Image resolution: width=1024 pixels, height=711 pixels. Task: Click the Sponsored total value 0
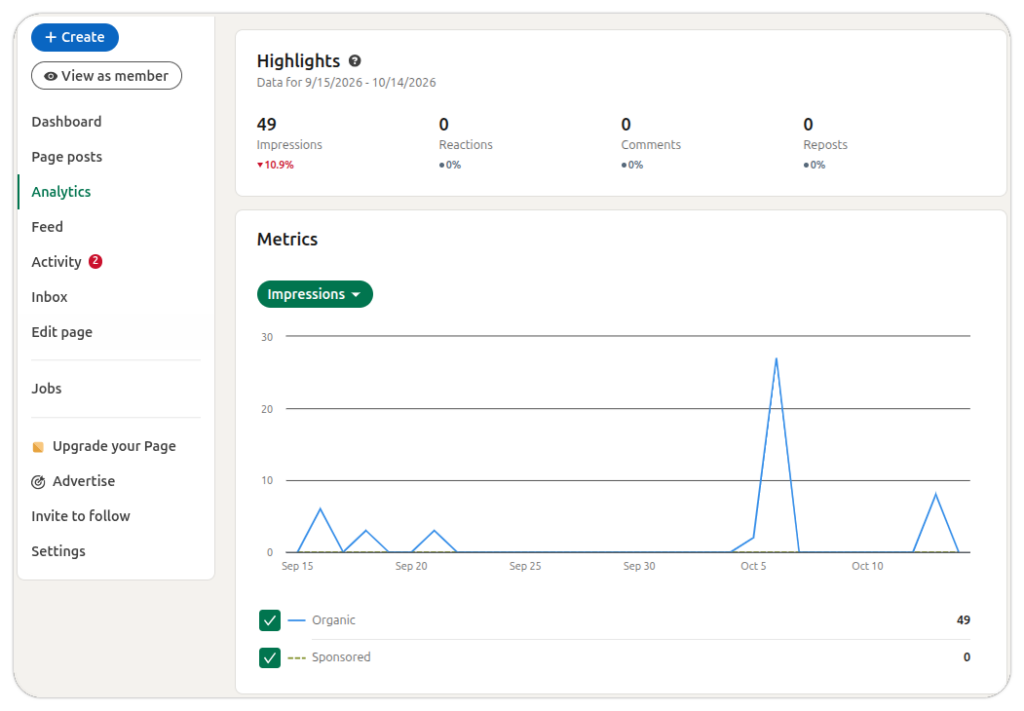pyautogui.click(x=967, y=657)
